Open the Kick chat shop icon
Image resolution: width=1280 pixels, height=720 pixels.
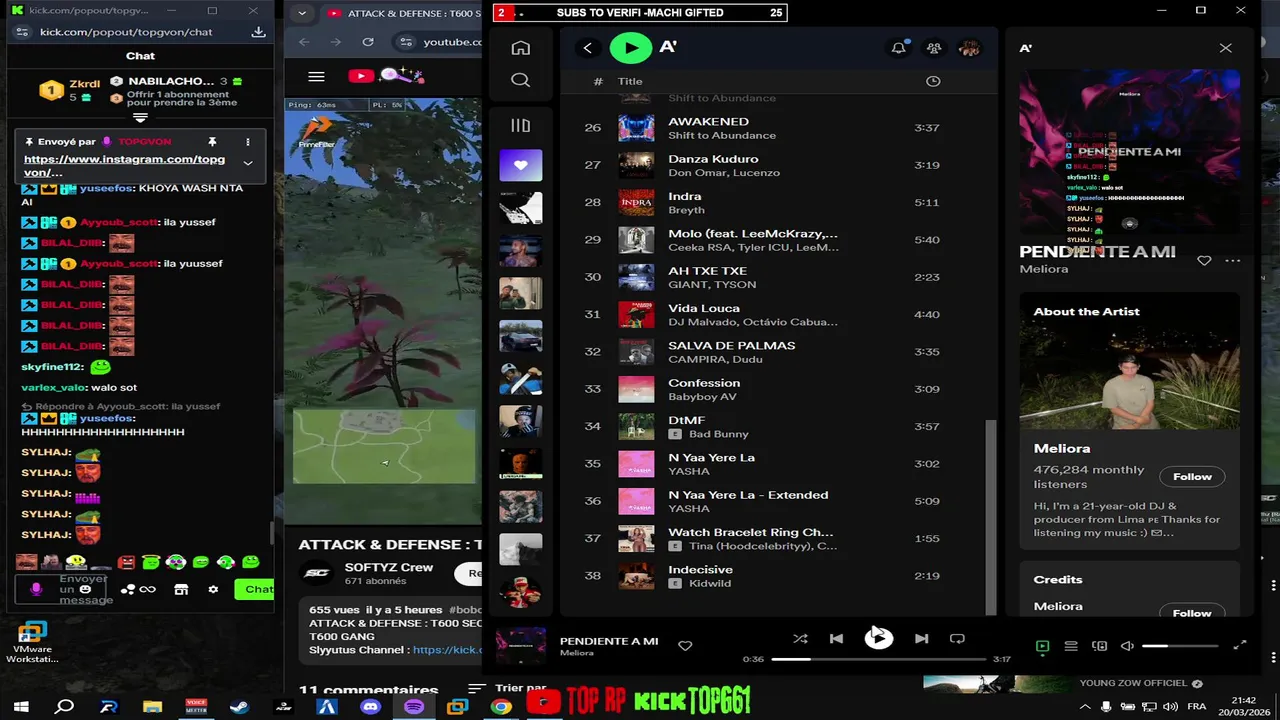[181, 590]
